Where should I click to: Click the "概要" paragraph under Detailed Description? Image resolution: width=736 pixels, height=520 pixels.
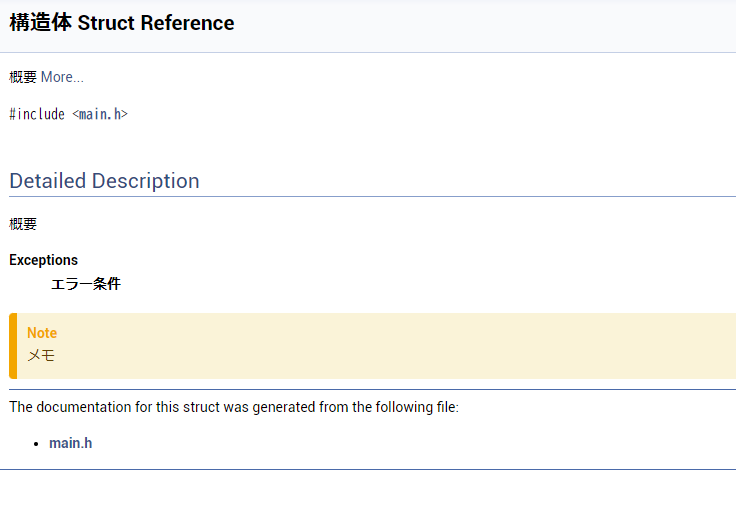[x=23, y=224]
